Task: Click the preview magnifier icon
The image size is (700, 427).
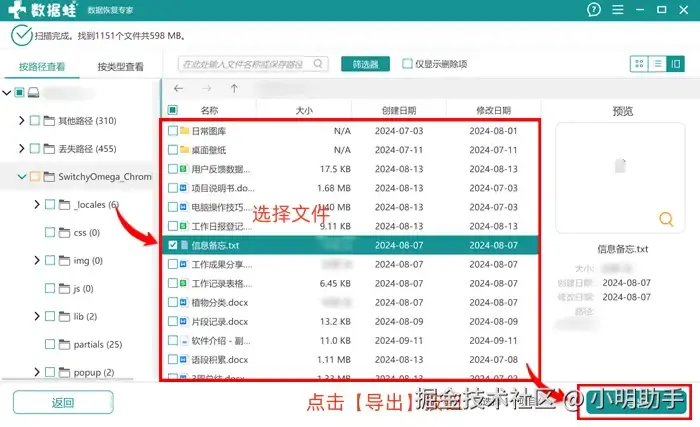Action: click(666, 219)
